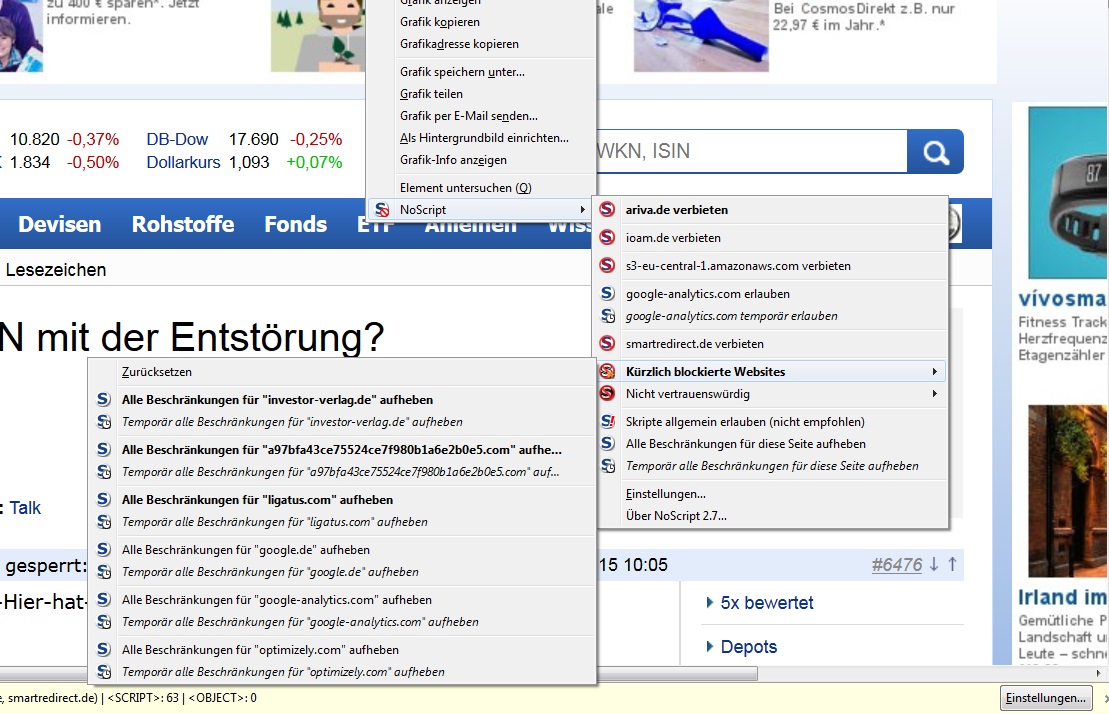The width and height of the screenshot is (1109, 714).
Task: Open the DB-Dow link
Action: (177, 139)
